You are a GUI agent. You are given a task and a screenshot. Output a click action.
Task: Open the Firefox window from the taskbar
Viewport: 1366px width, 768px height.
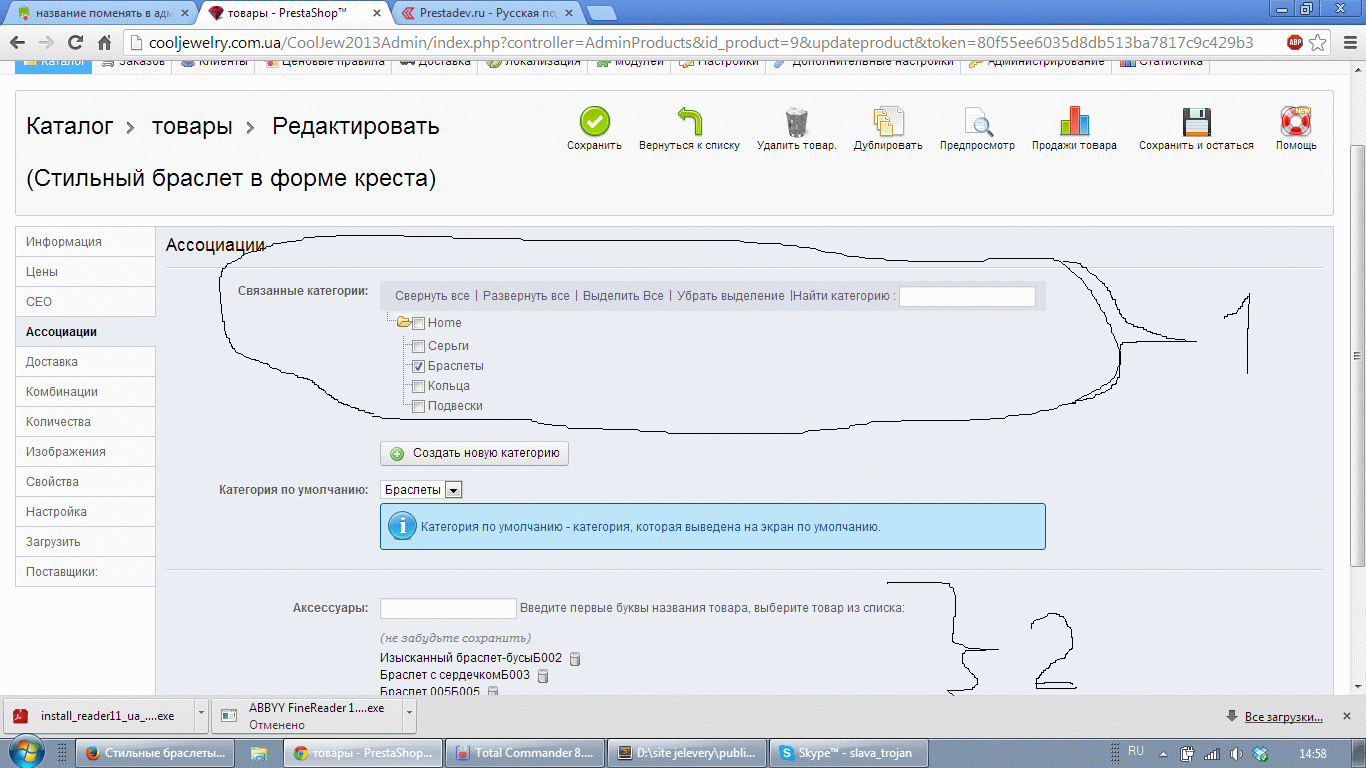point(157,752)
